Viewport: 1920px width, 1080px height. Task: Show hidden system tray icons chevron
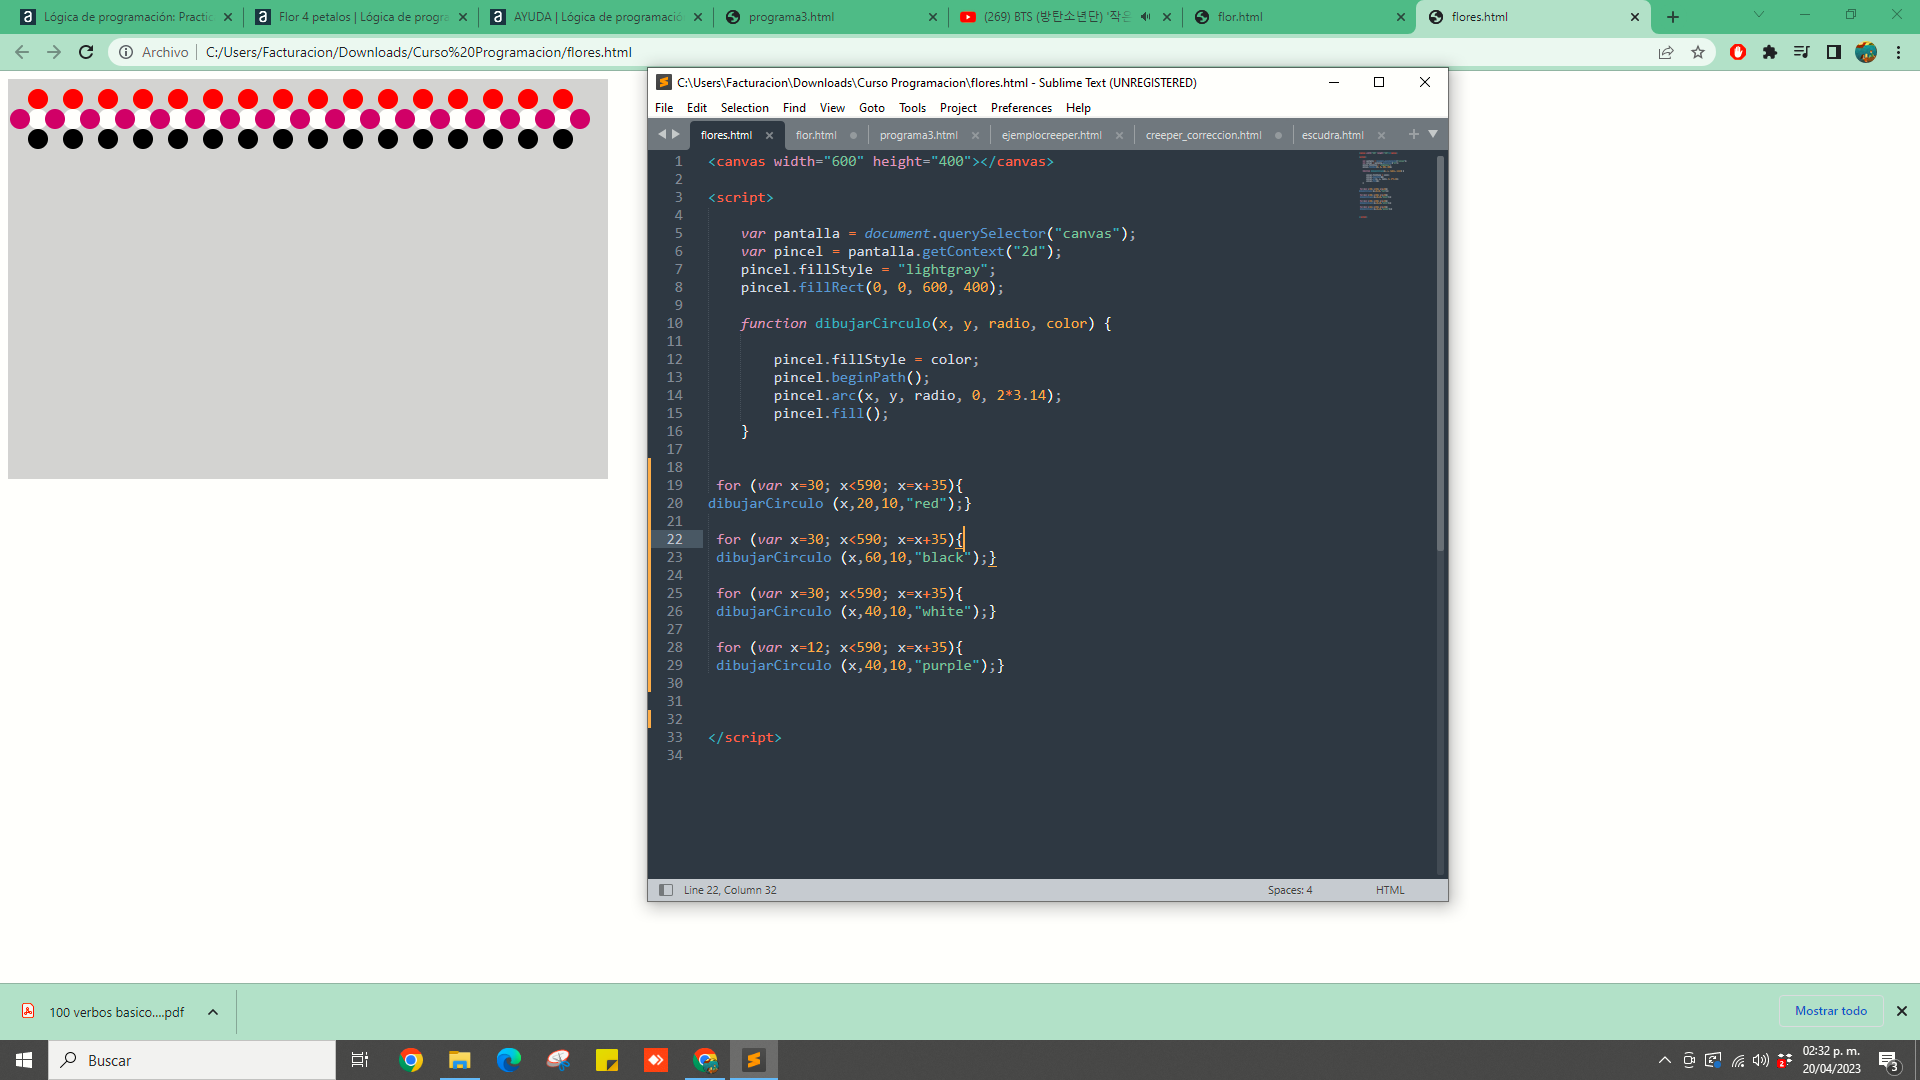(1665, 1060)
